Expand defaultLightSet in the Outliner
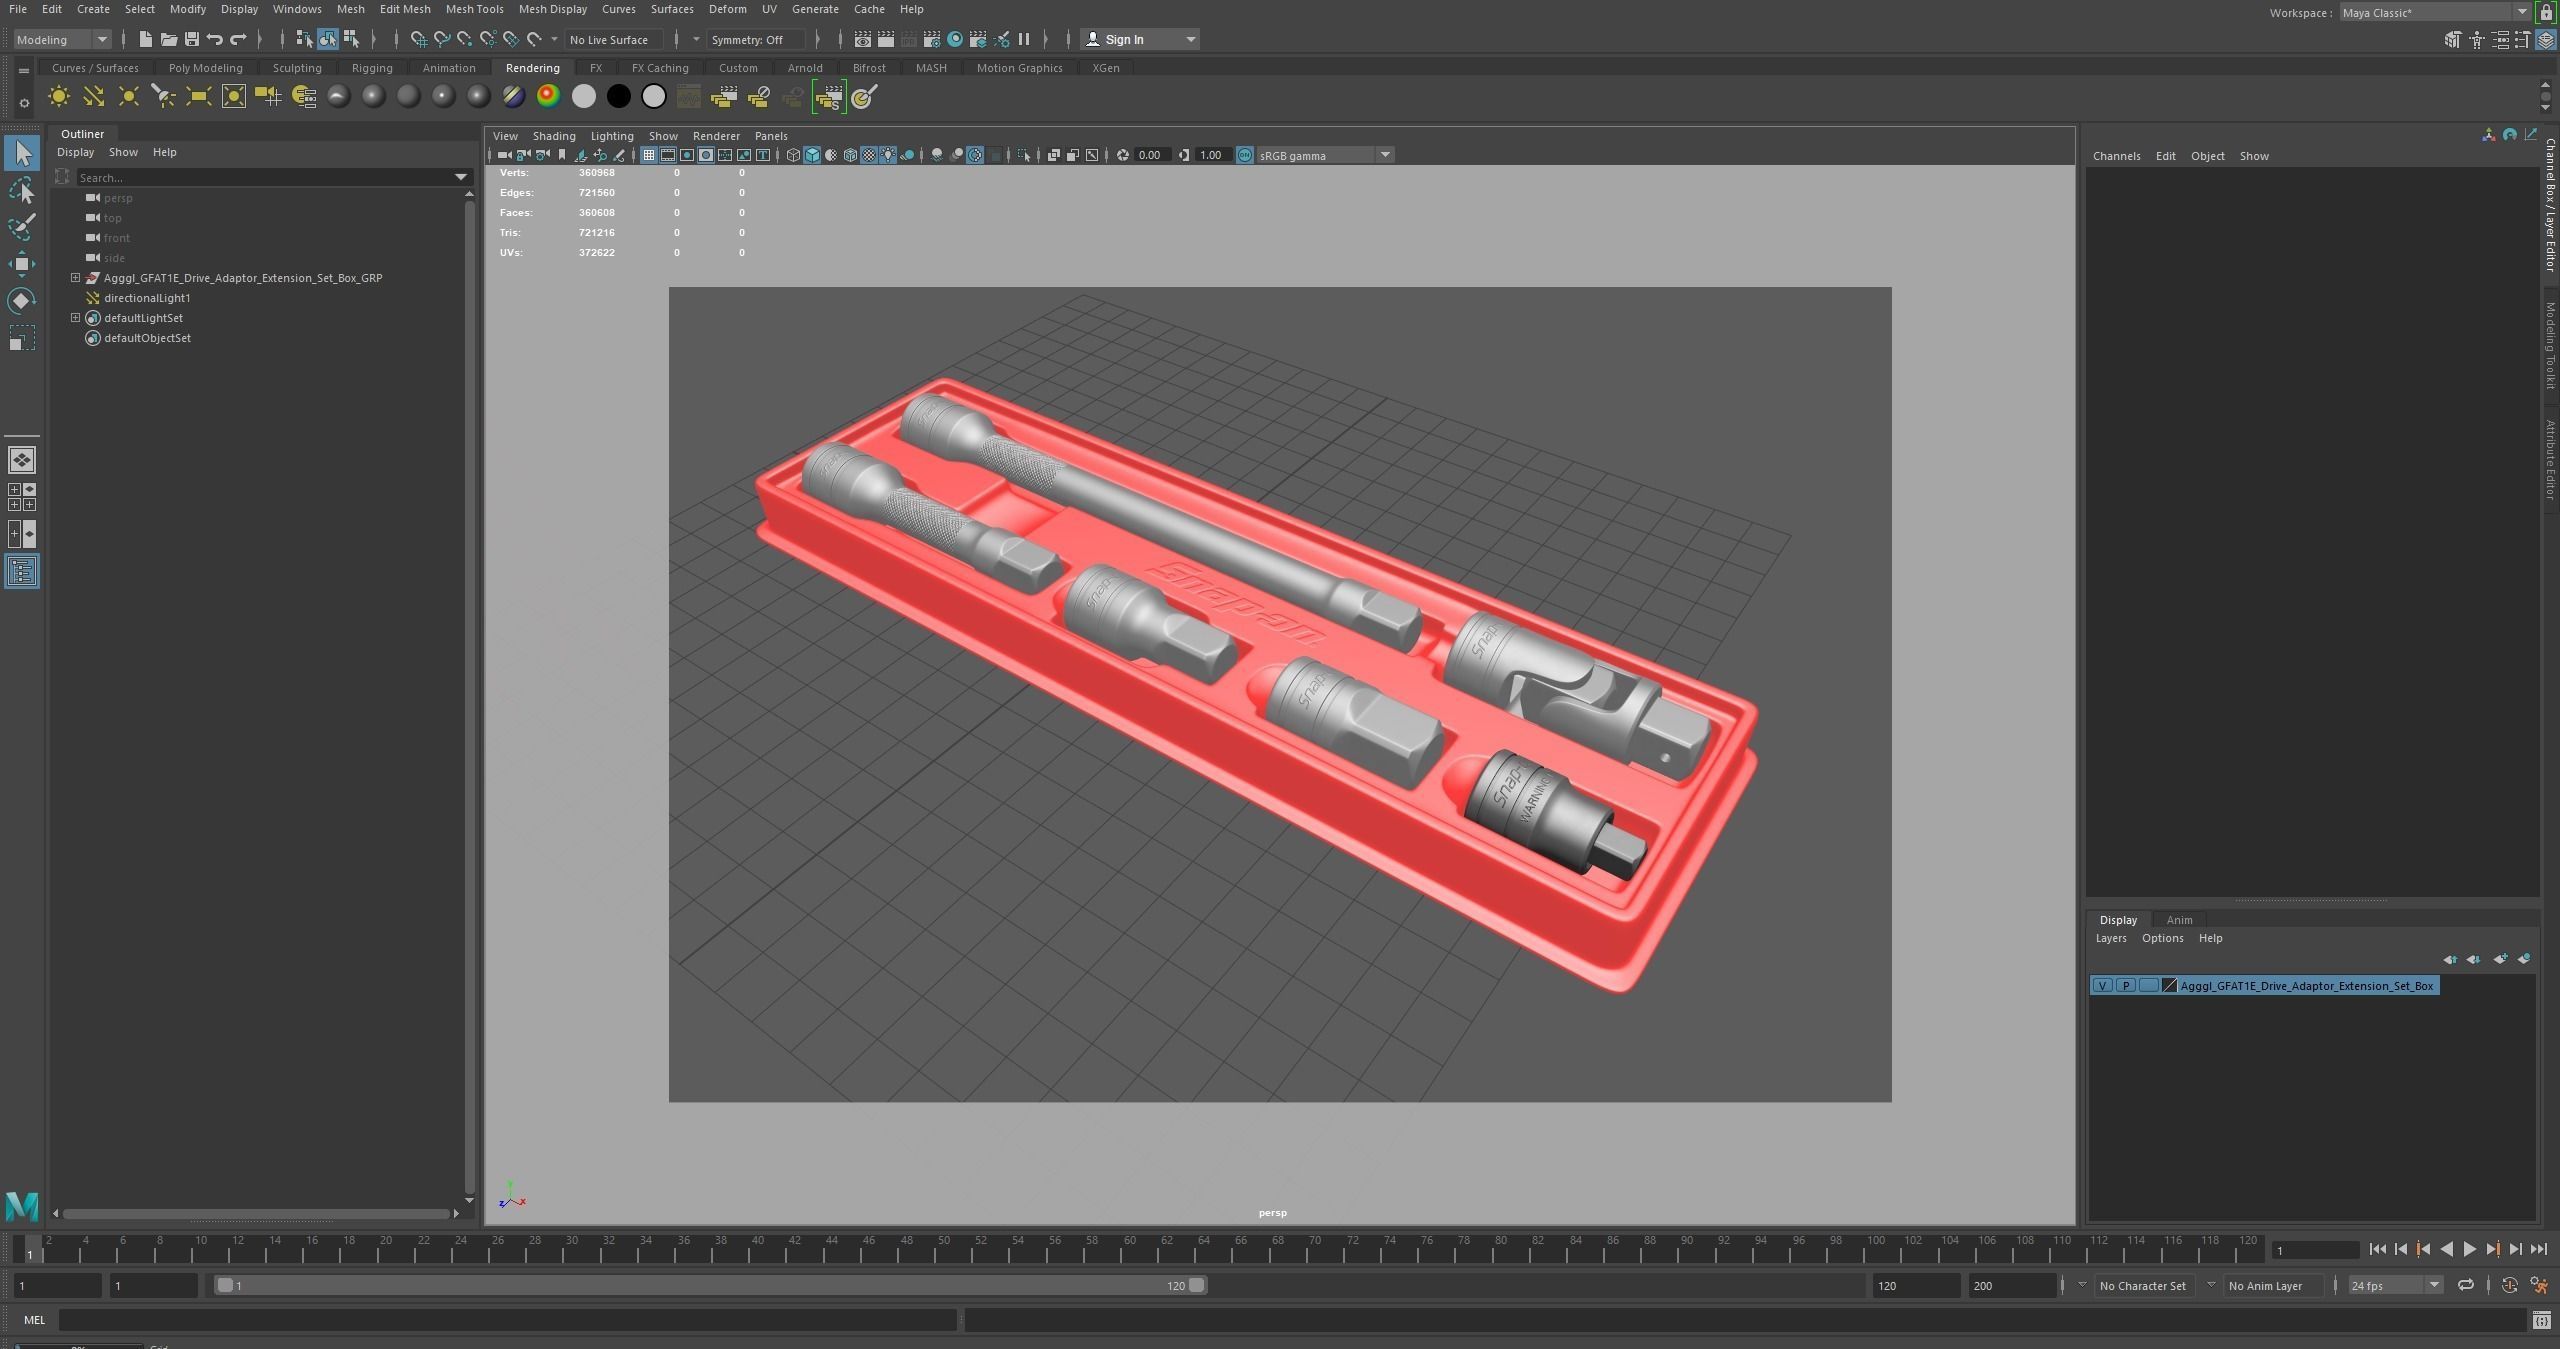This screenshot has width=2560, height=1349. coord(75,318)
